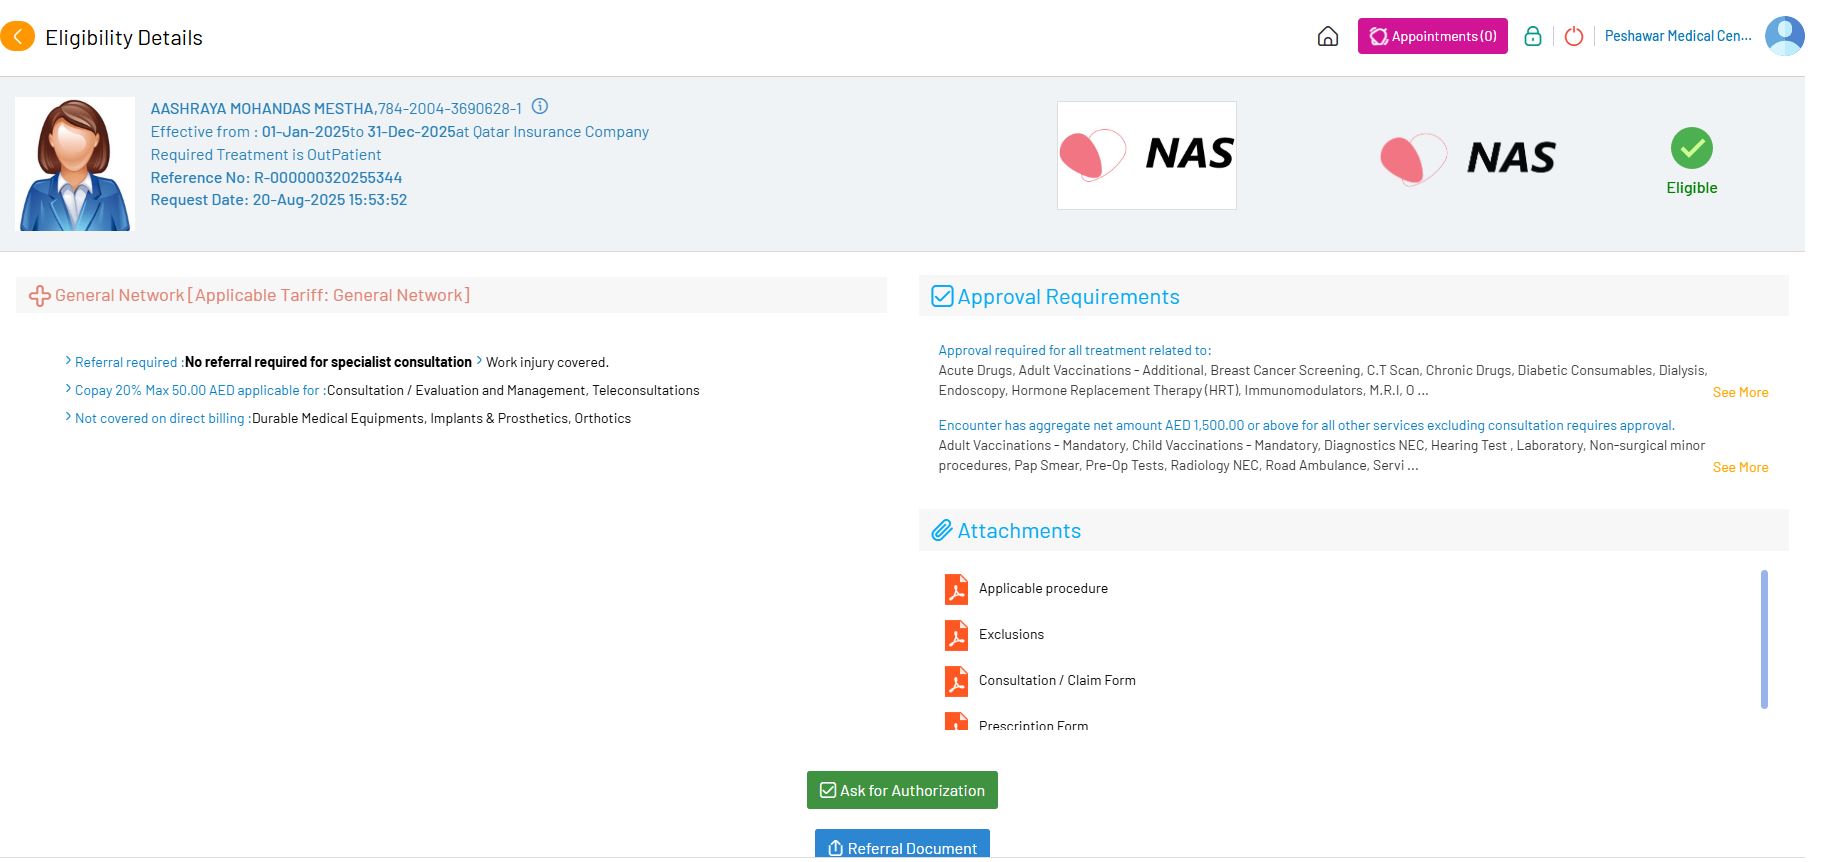Click the green lock icon

tap(1532, 37)
